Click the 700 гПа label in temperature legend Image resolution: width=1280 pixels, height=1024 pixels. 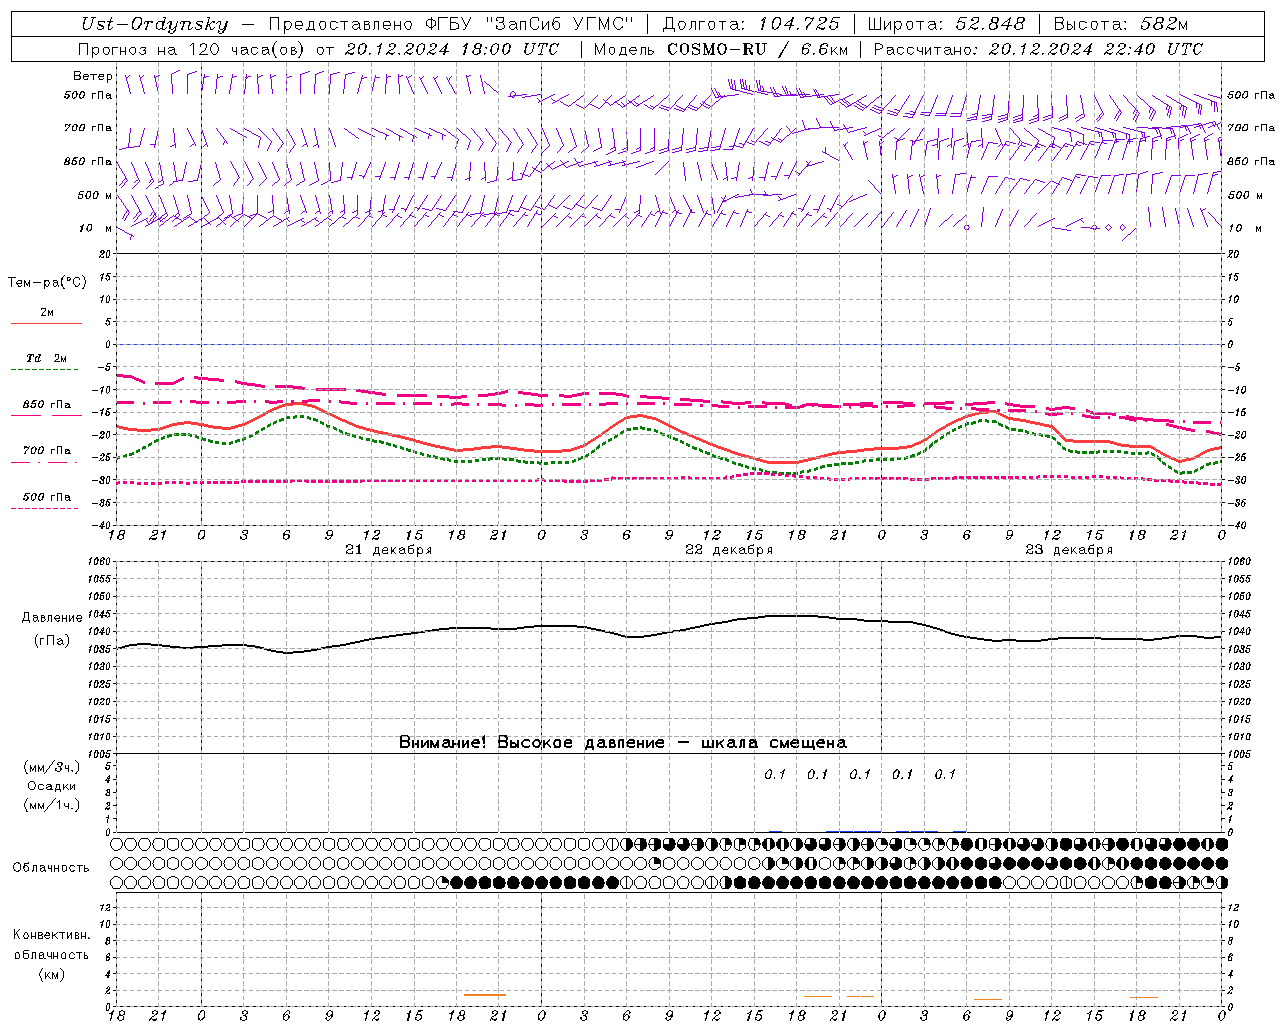tap(47, 451)
